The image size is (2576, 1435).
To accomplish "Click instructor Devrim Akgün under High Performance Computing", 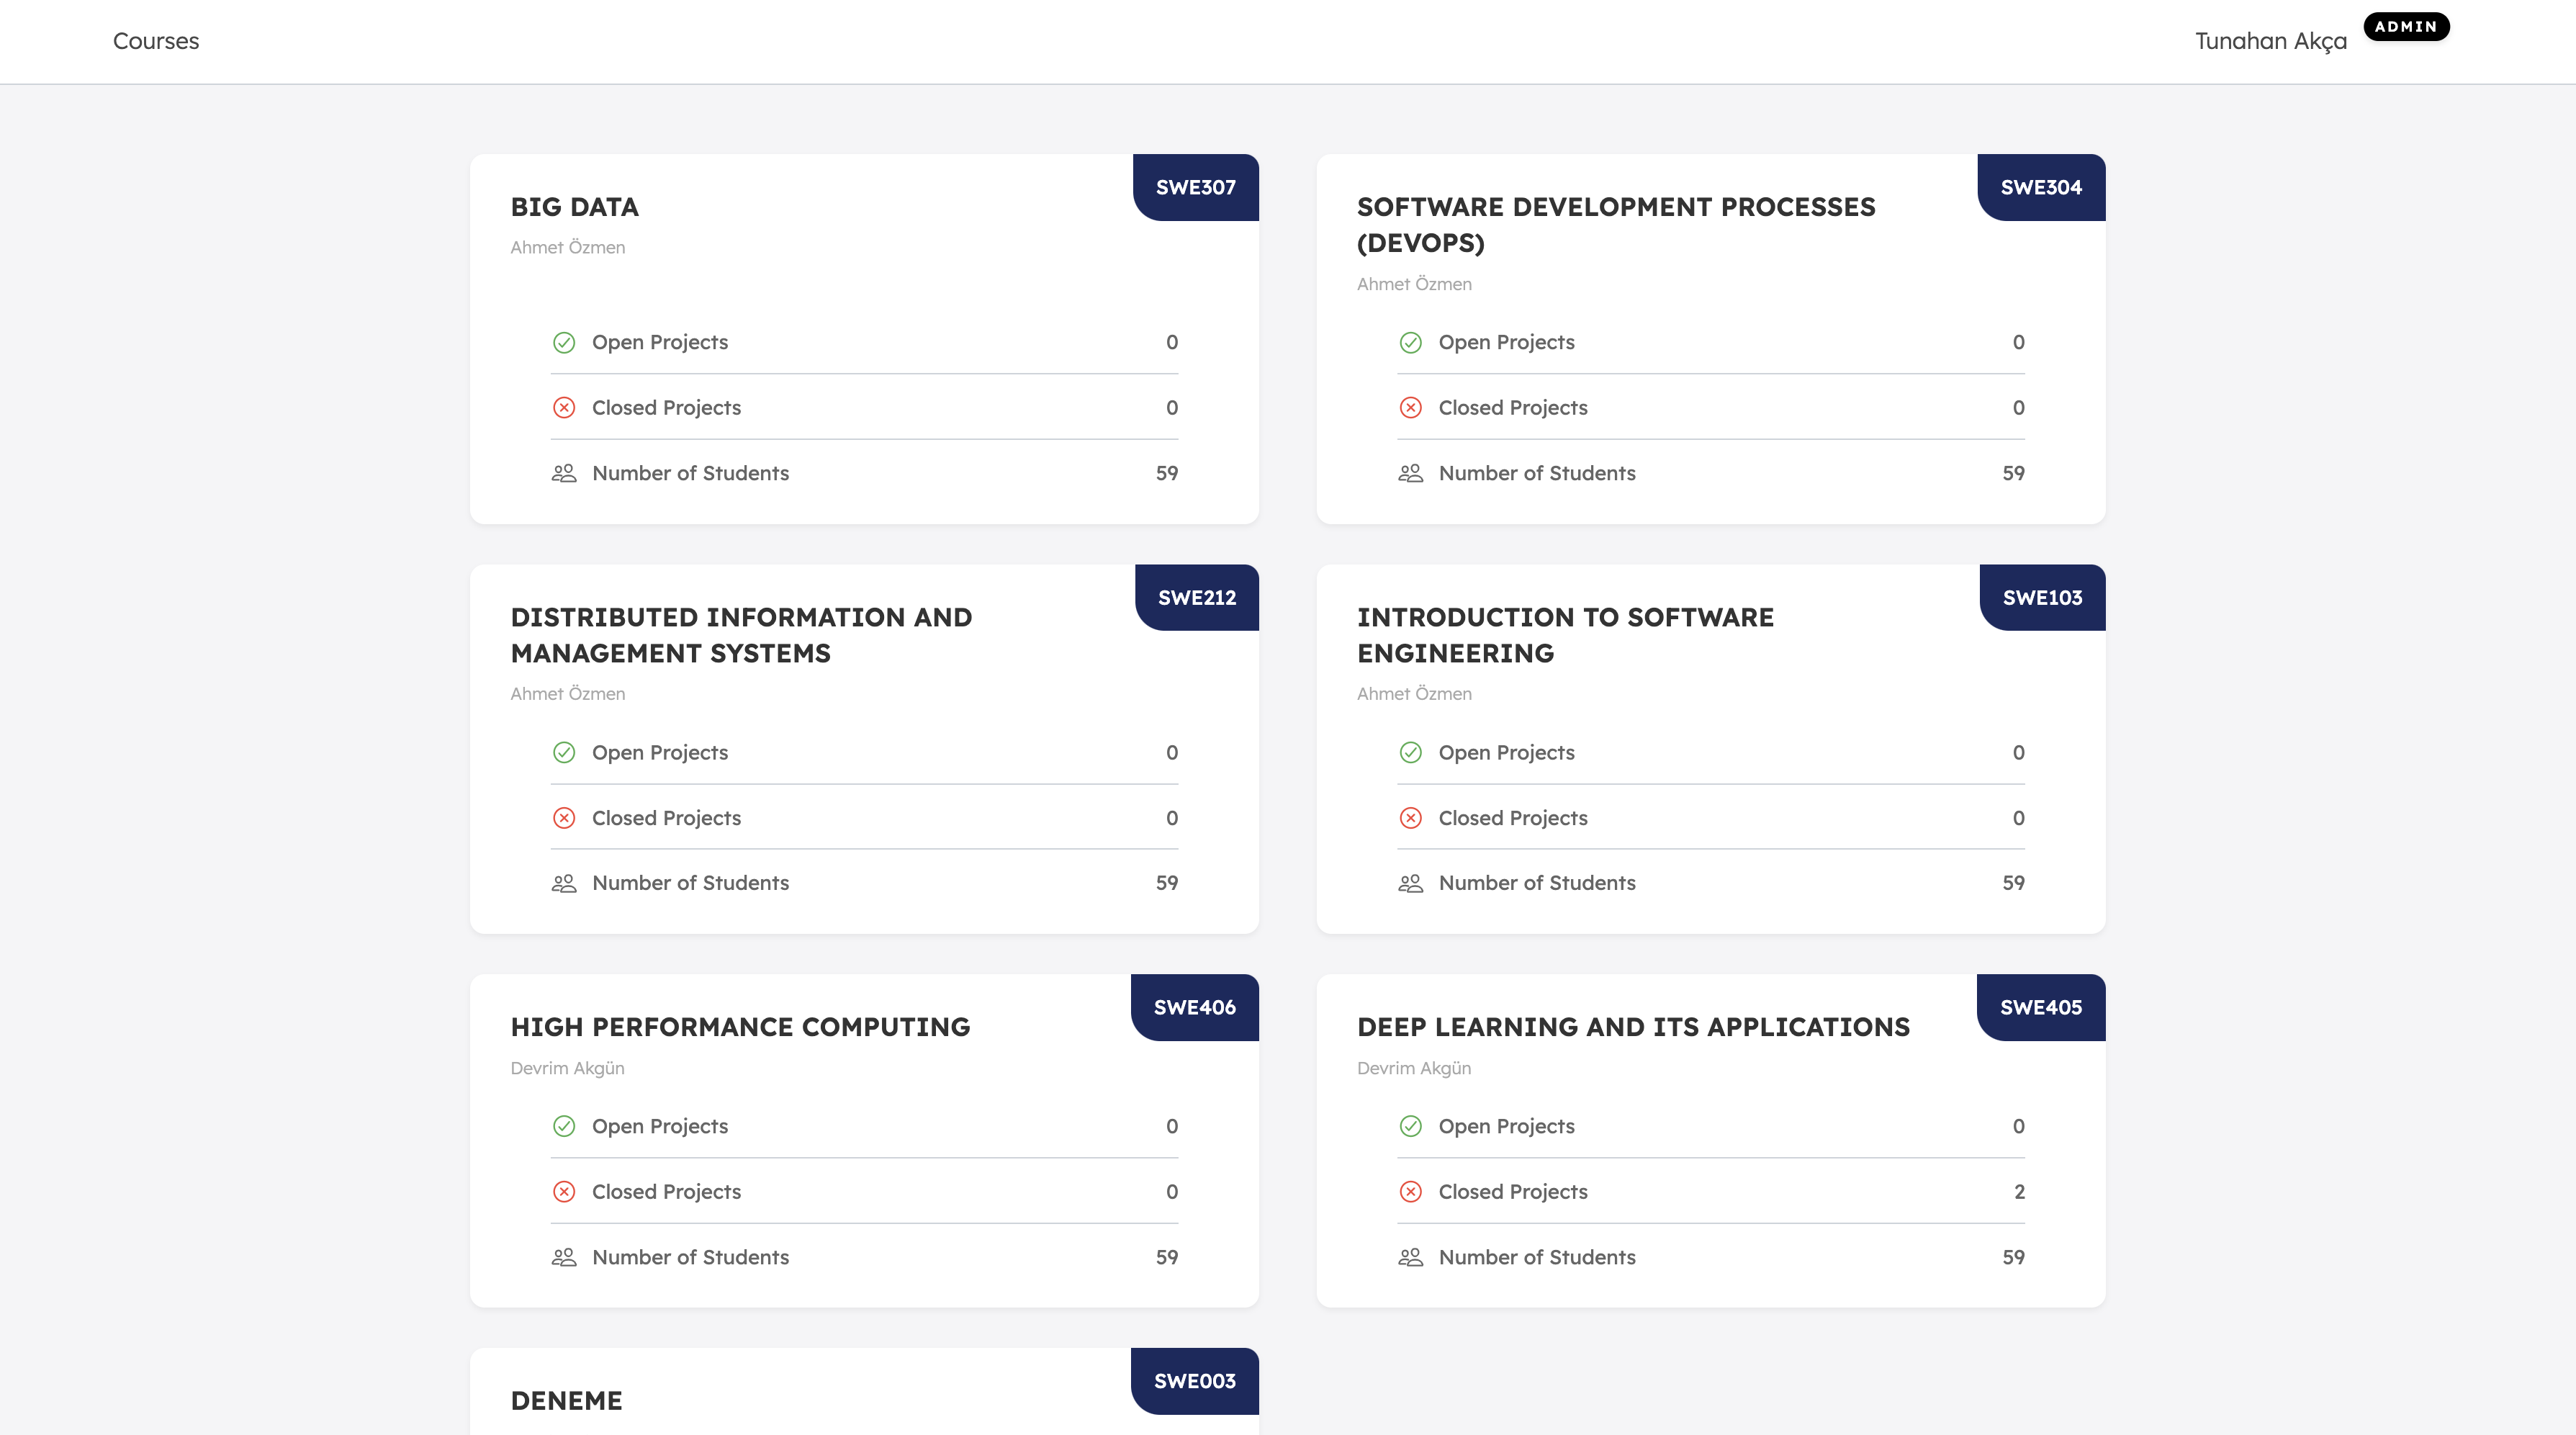I will (x=567, y=1068).
